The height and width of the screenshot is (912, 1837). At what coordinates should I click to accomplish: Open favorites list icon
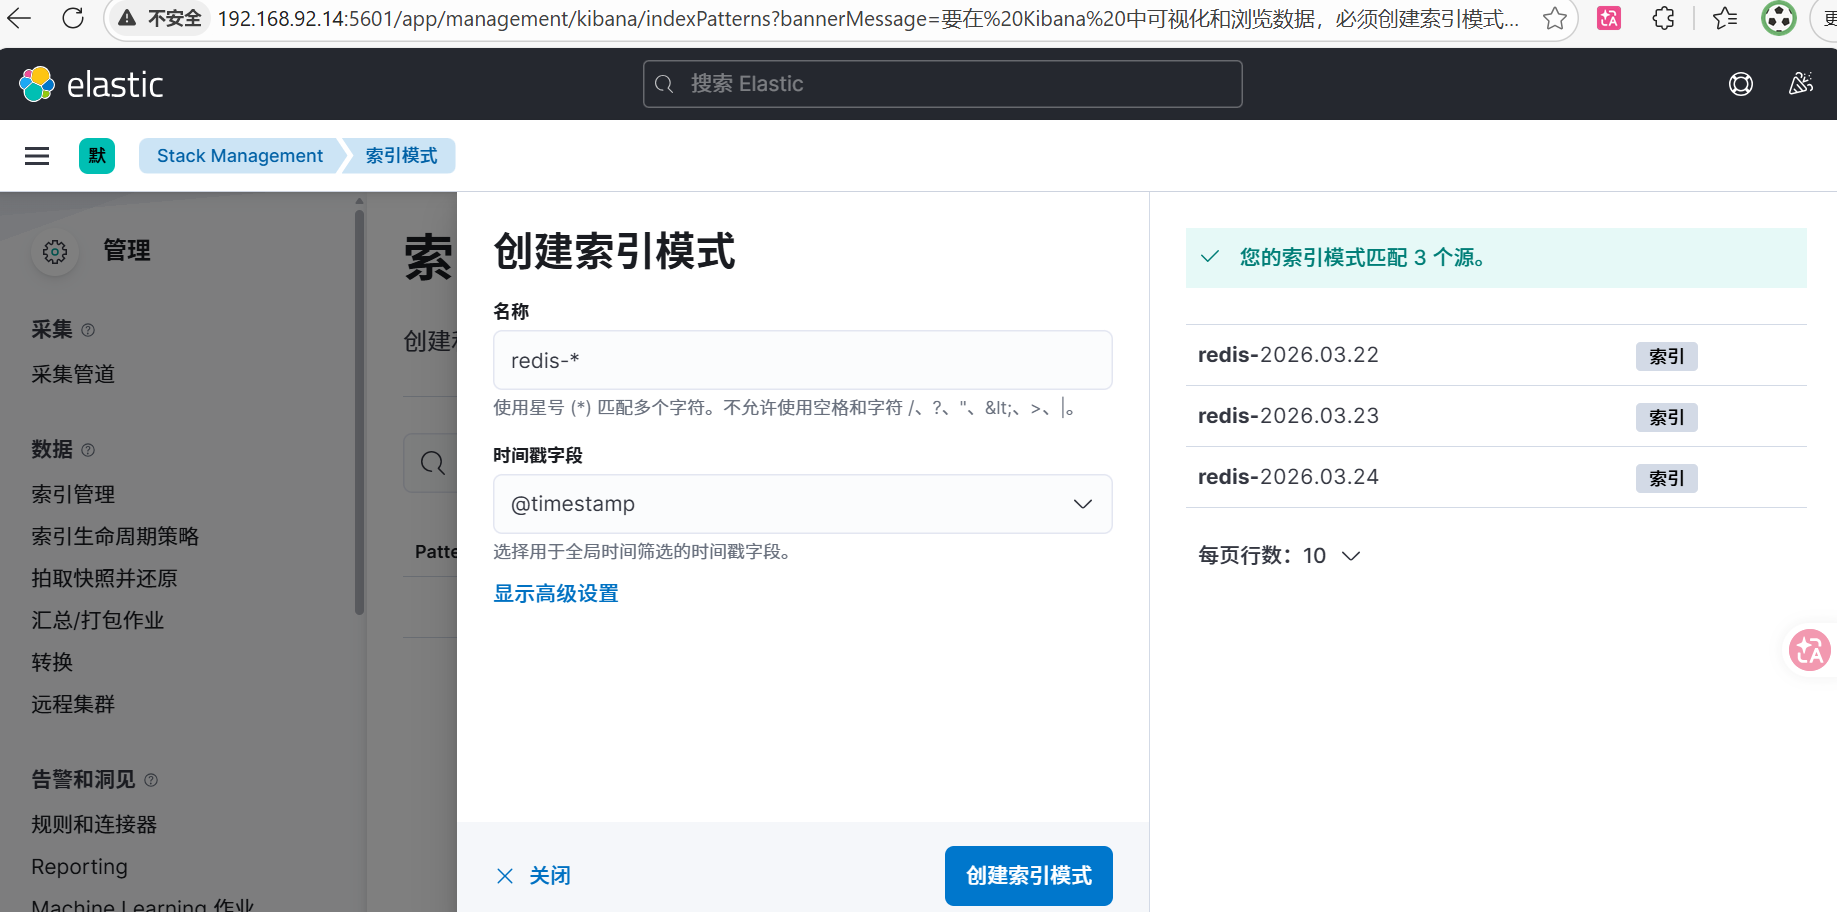[1725, 18]
